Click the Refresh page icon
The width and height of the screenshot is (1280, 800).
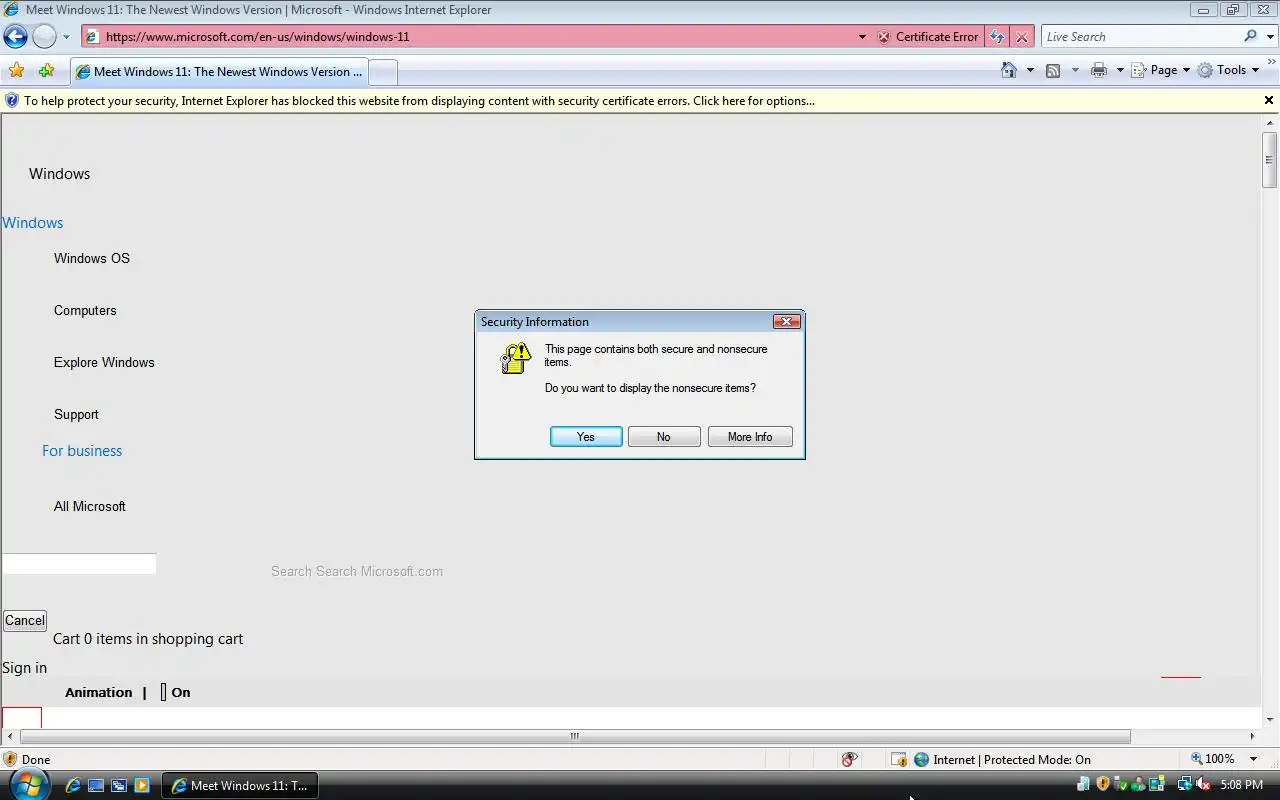(x=997, y=37)
